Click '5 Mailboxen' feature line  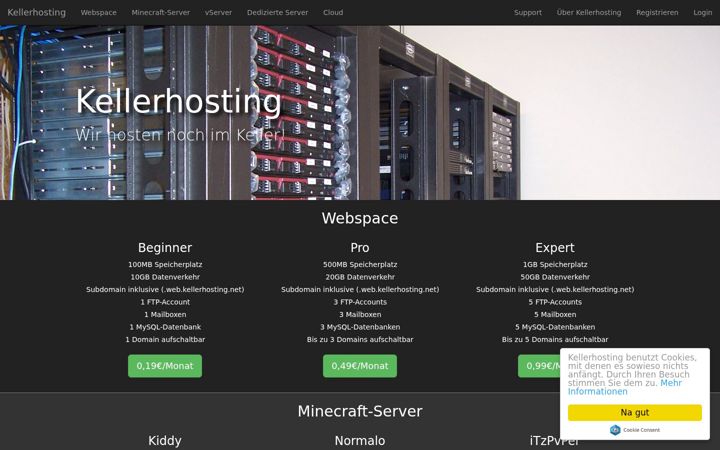(x=555, y=315)
